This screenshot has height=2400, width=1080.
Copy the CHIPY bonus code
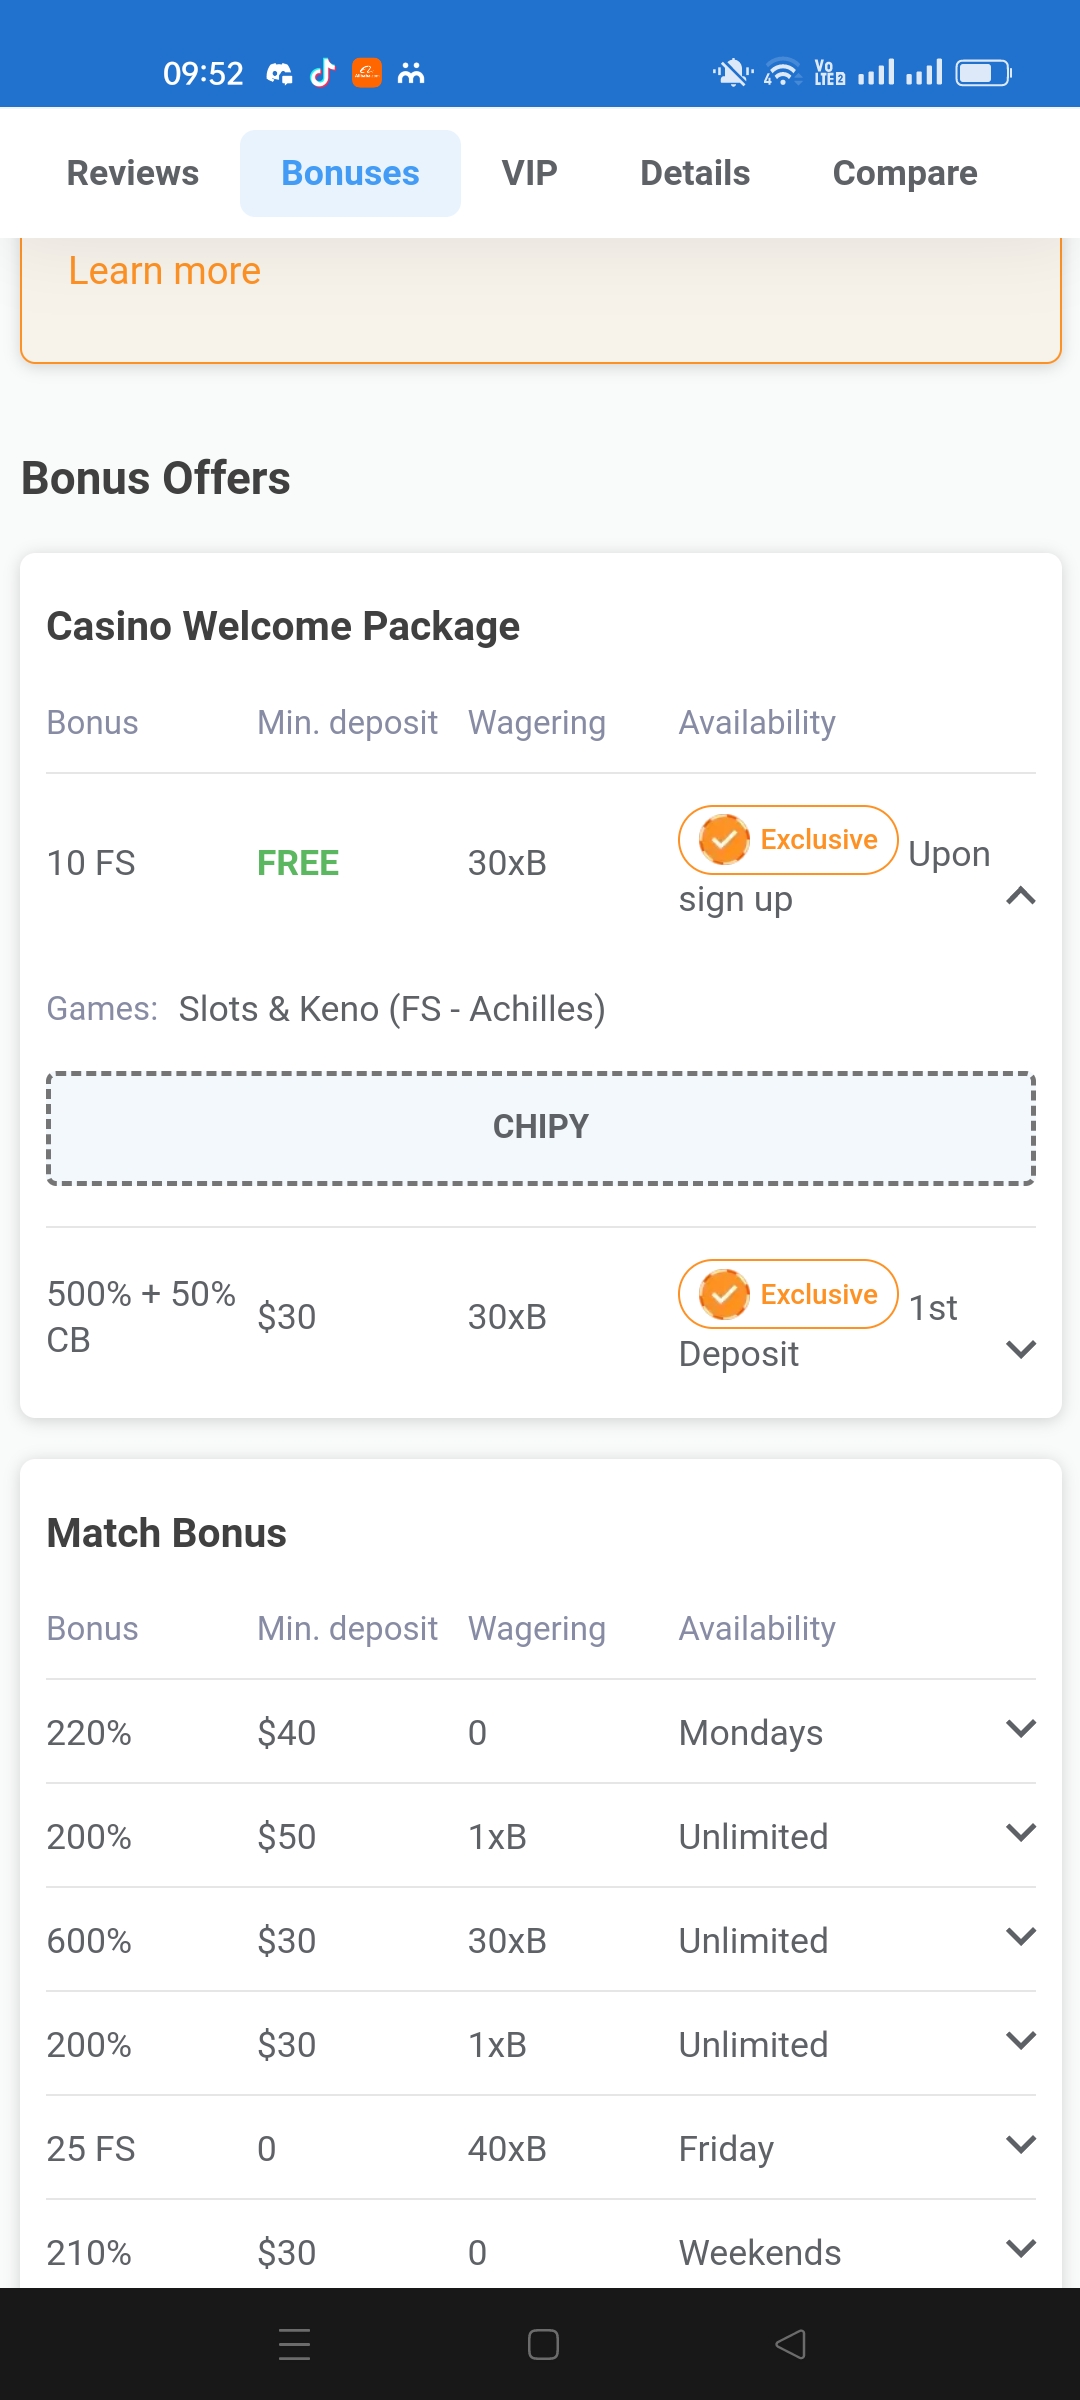click(541, 1127)
